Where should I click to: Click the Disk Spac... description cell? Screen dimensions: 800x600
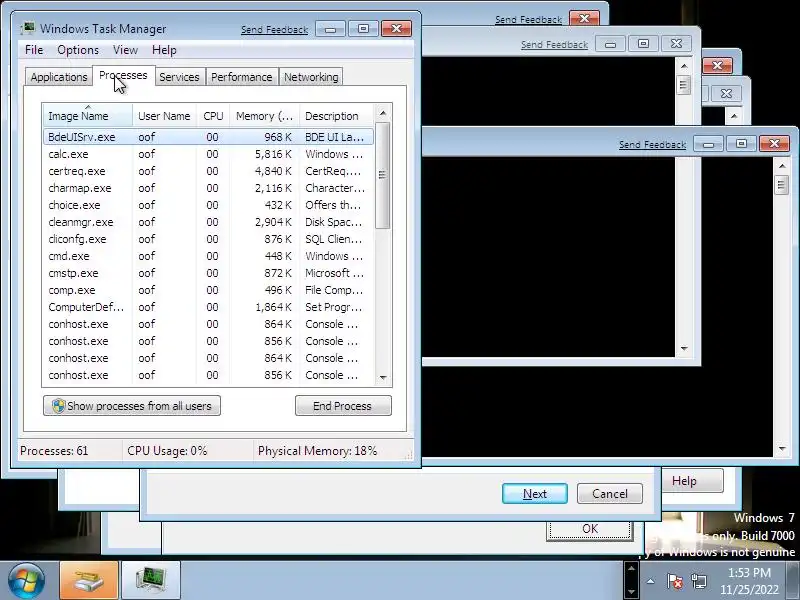334,222
